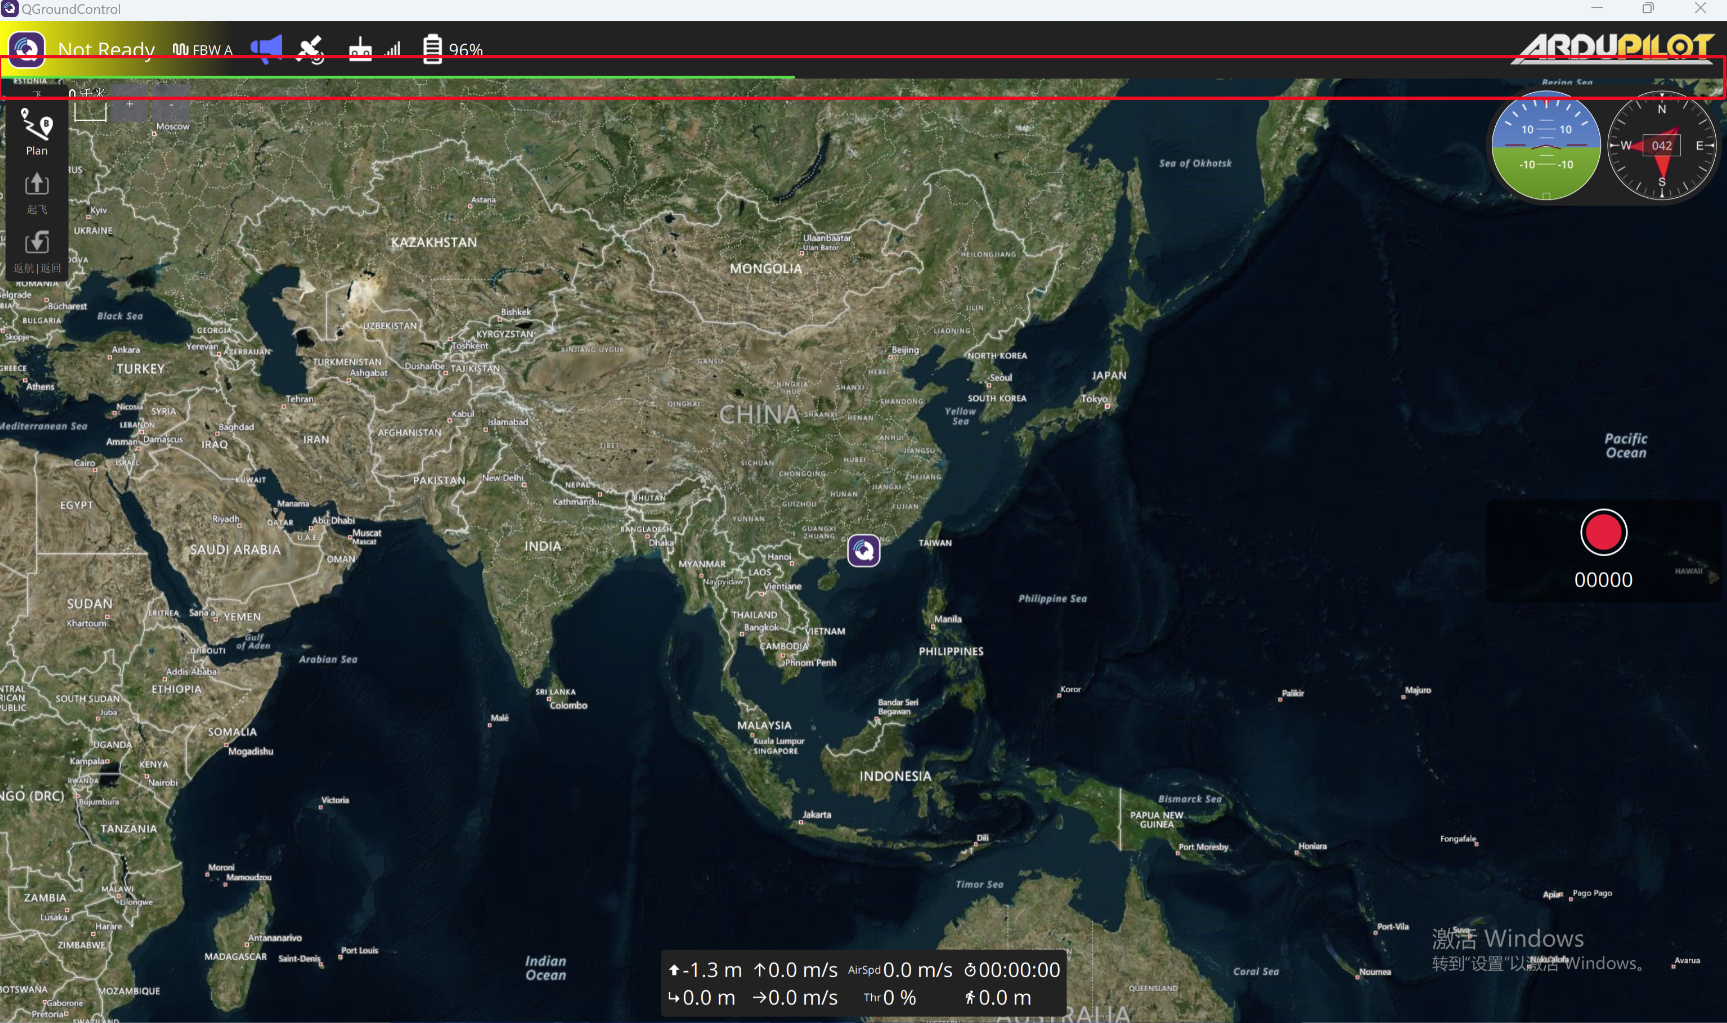Zoom out the map with minus button
Screen dimensions: 1727x1023
tap(171, 104)
